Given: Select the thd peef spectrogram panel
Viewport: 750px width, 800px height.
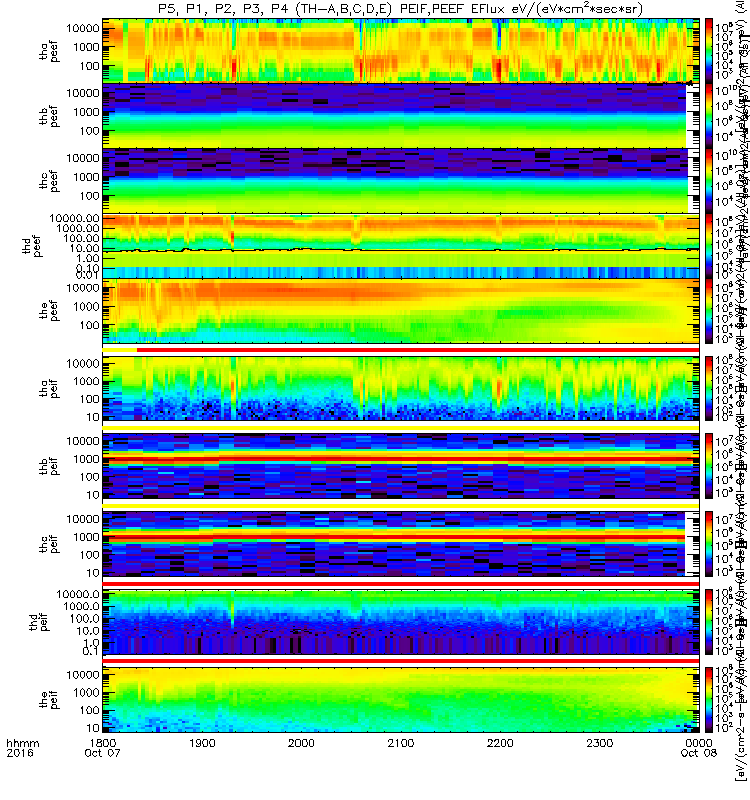Looking at the screenshot, I should tap(401, 246).
